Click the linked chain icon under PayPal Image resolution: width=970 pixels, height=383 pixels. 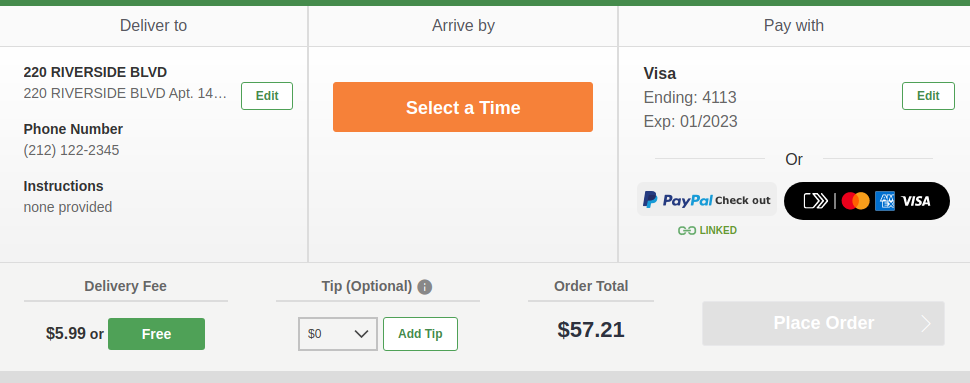[687, 231]
